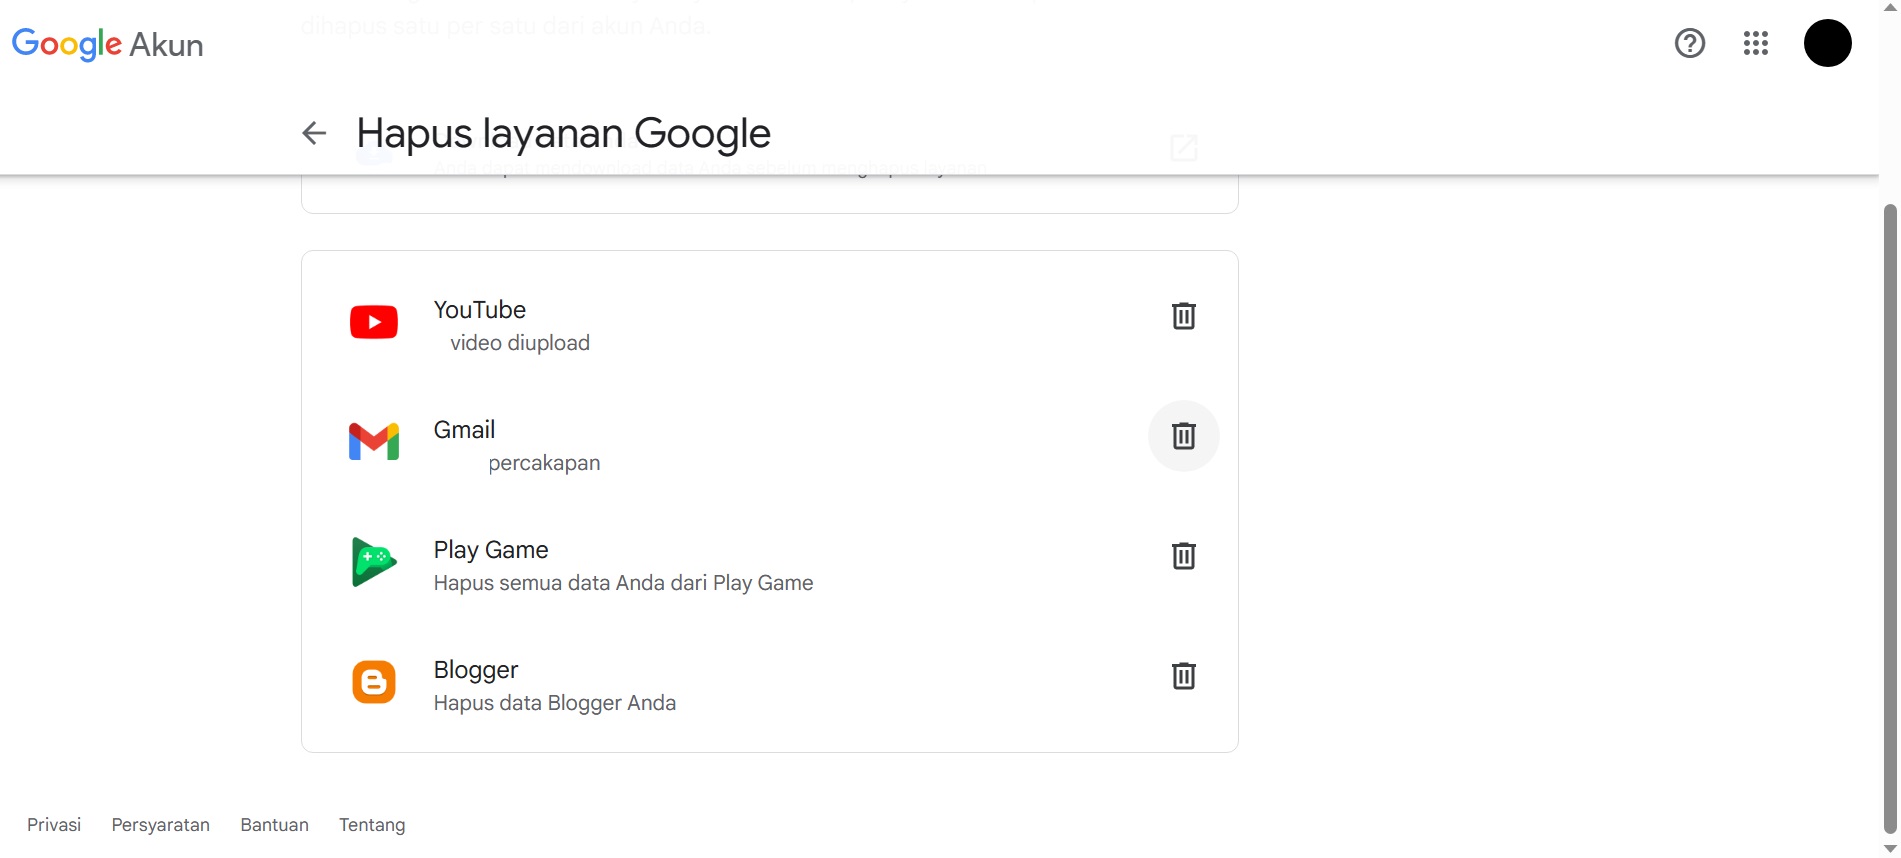The width and height of the screenshot is (1901, 858).
Task: Open the help question mark icon
Action: tap(1690, 43)
